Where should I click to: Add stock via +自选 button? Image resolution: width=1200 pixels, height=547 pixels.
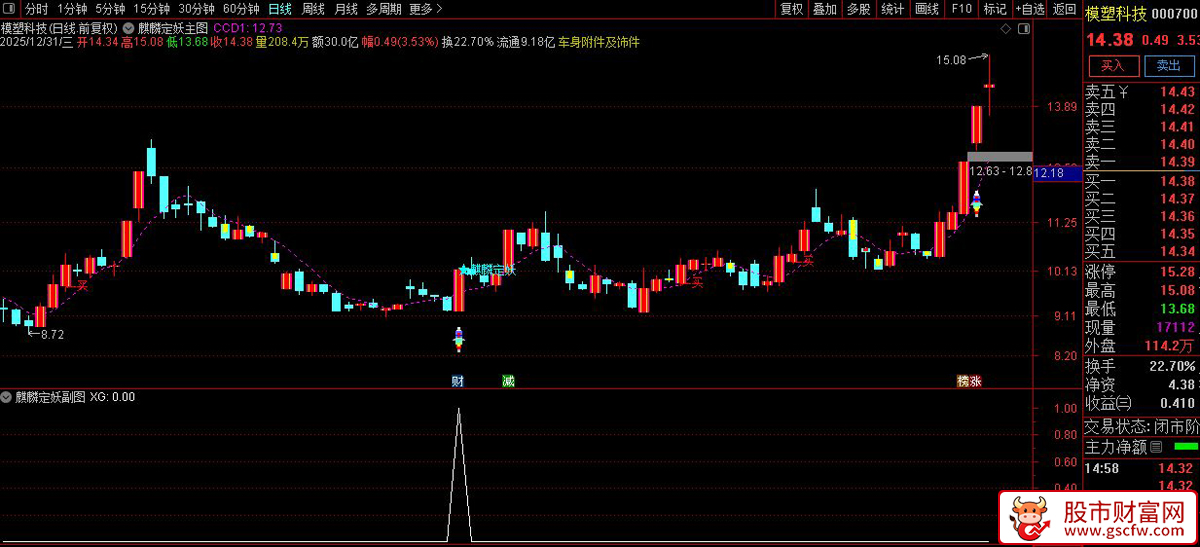(1029, 9)
